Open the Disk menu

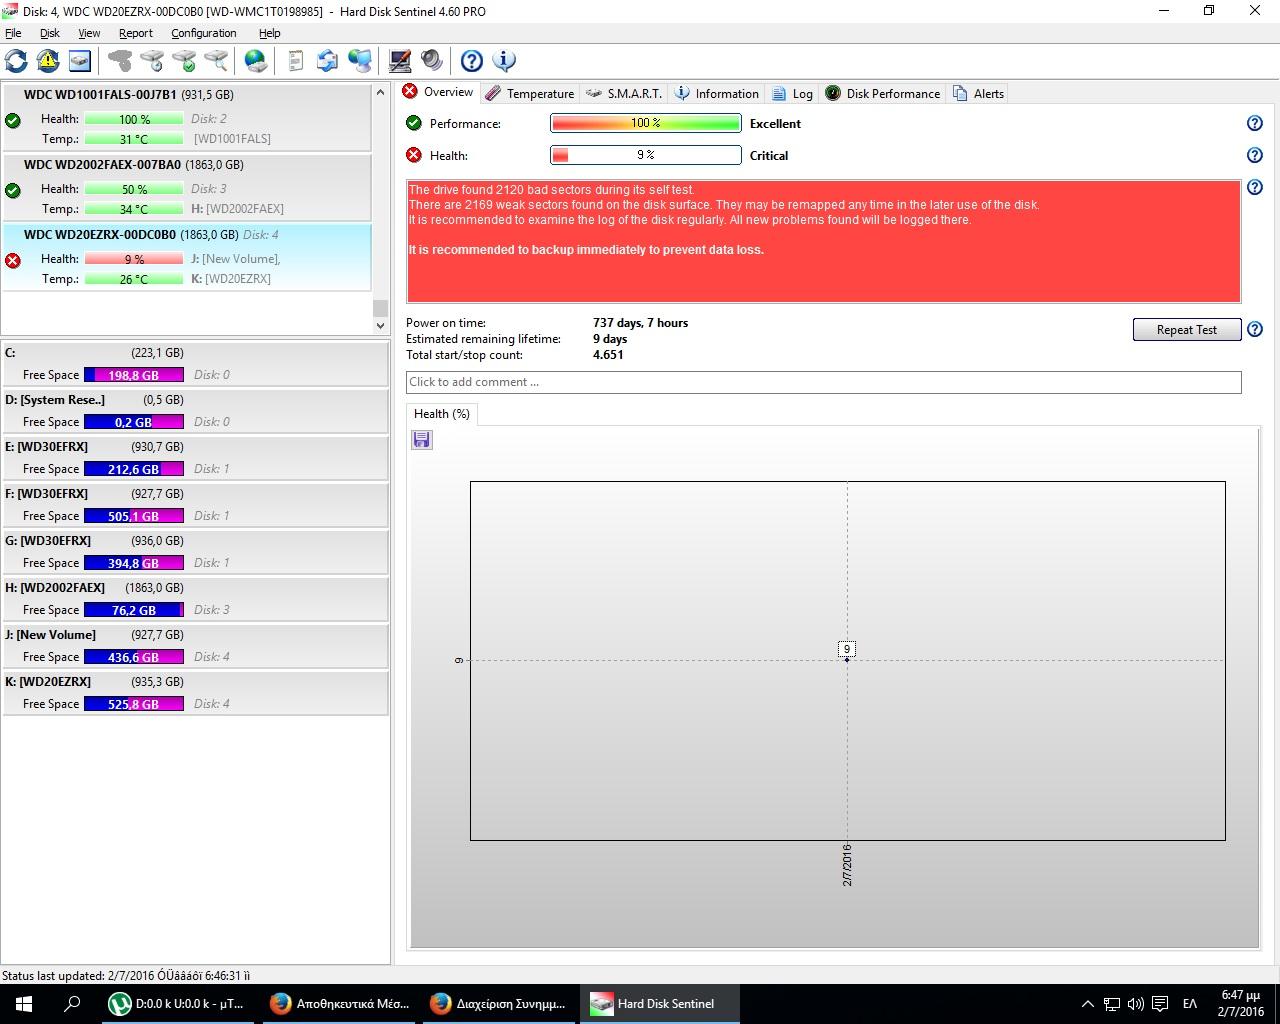point(50,33)
